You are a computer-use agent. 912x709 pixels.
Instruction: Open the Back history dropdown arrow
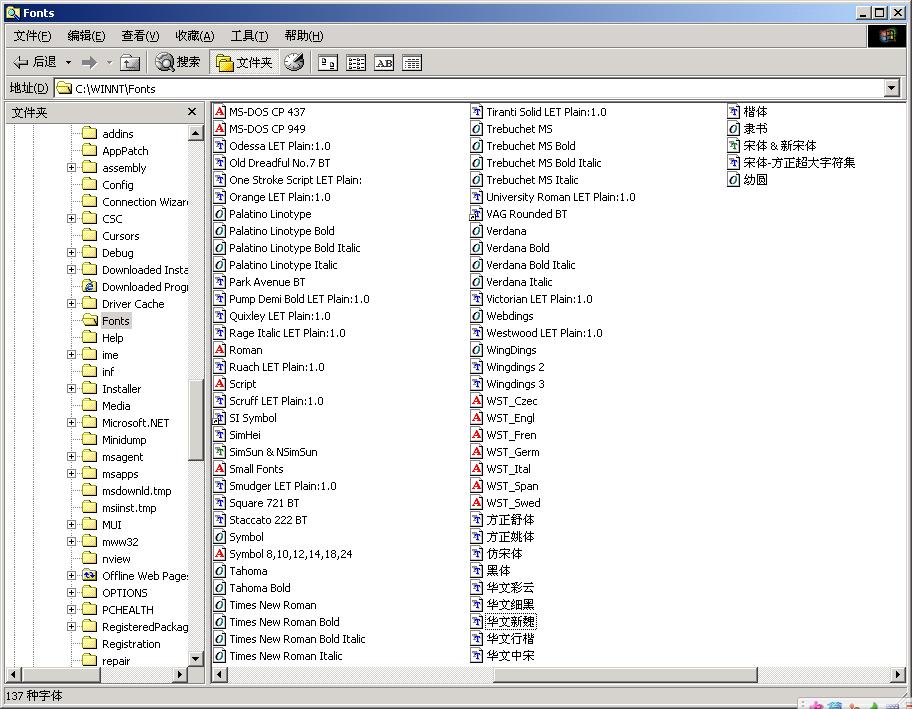[x=68, y=62]
